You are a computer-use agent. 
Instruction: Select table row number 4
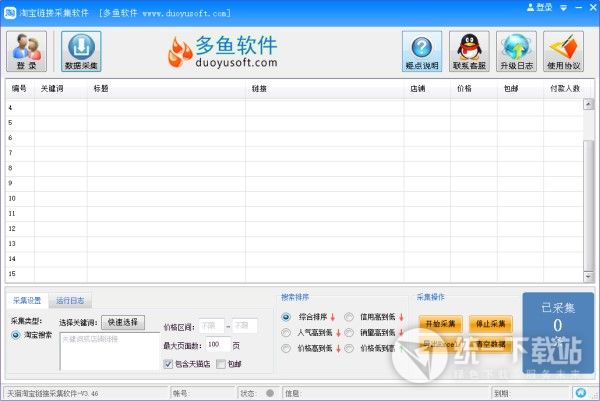pyautogui.click(x=295, y=108)
